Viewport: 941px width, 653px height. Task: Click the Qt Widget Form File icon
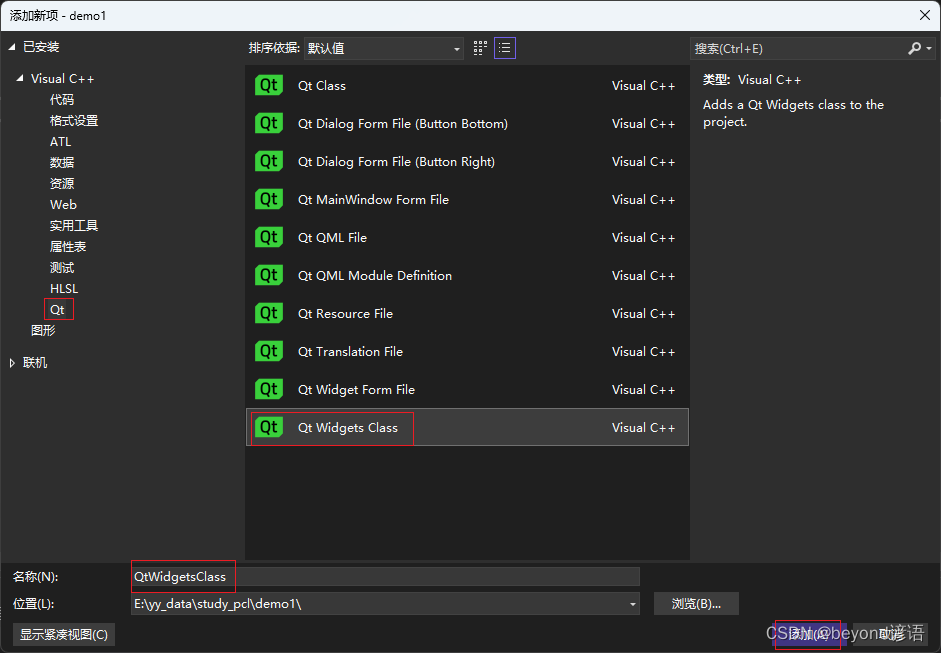(x=268, y=390)
